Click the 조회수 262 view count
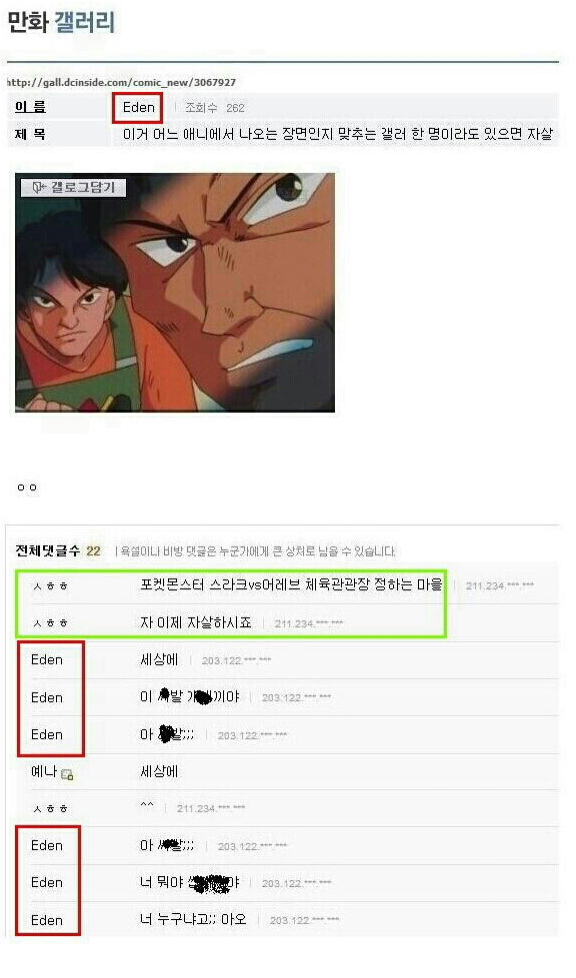Viewport: 576px width, 978px height. pos(215,108)
